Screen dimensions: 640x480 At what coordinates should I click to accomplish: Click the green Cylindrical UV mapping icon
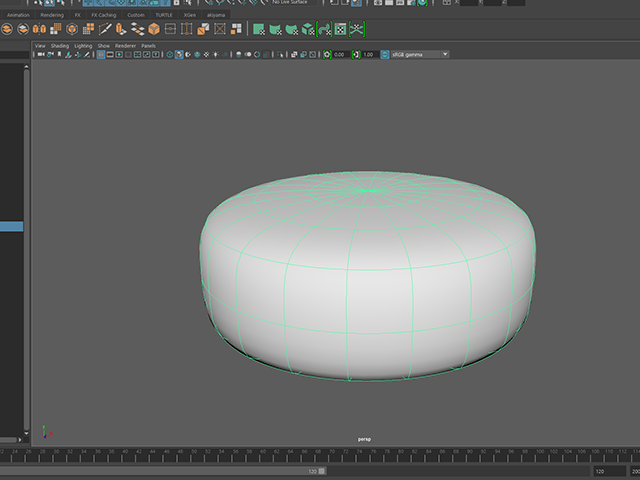[x=276, y=29]
